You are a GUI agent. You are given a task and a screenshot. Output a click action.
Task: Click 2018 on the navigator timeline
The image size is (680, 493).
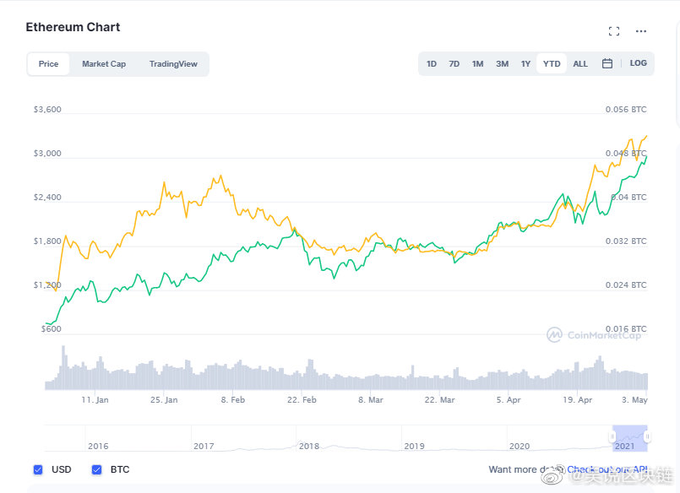pyautogui.click(x=309, y=446)
